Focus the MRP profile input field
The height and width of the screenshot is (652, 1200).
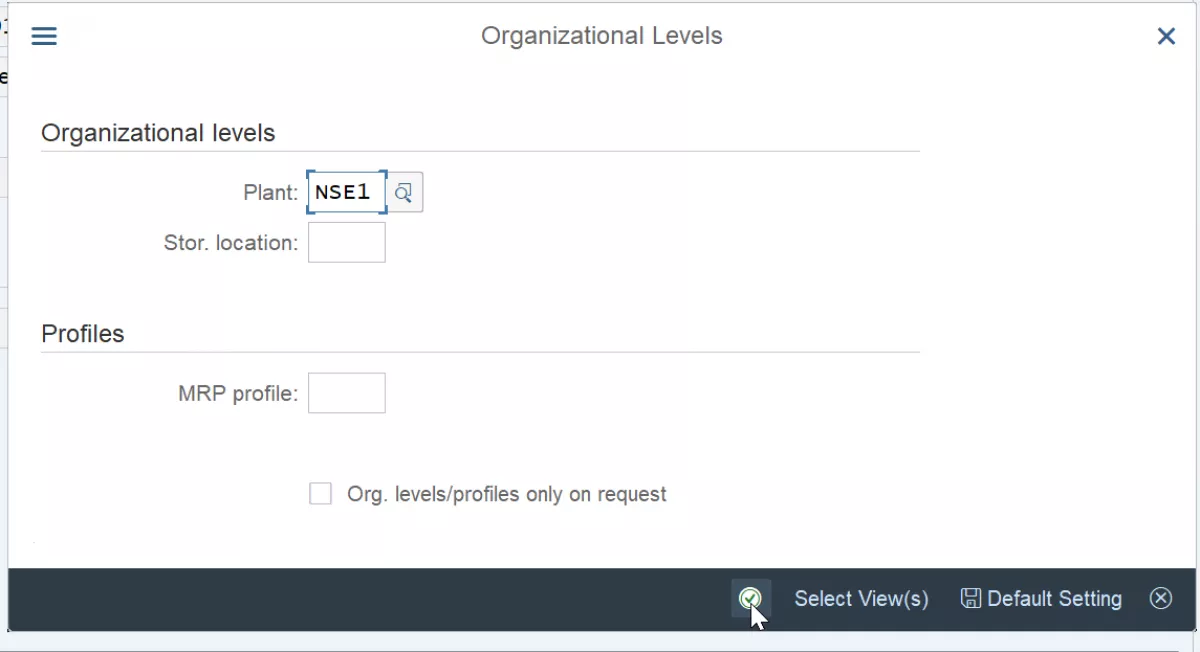click(x=346, y=393)
